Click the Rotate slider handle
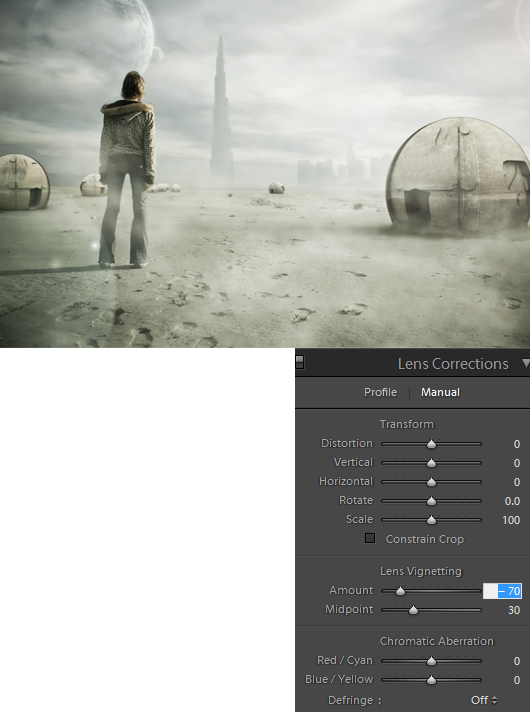Image resolution: width=530 pixels, height=712 pixels. click(x=431, y=501)
